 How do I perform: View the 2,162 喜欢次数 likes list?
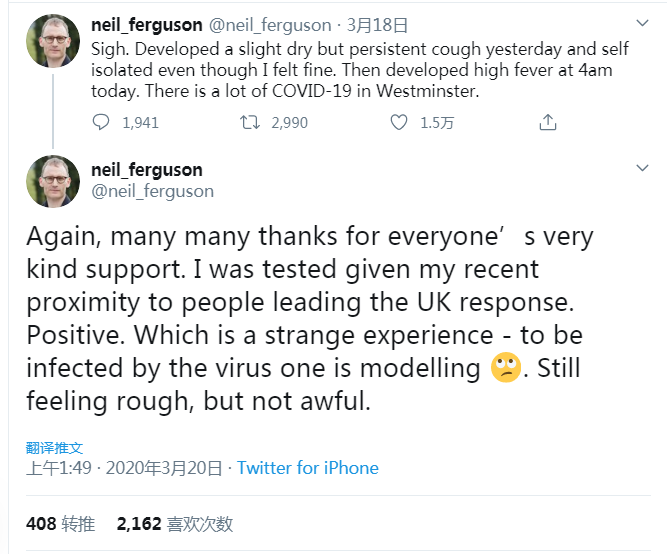(x=174, y=523)
